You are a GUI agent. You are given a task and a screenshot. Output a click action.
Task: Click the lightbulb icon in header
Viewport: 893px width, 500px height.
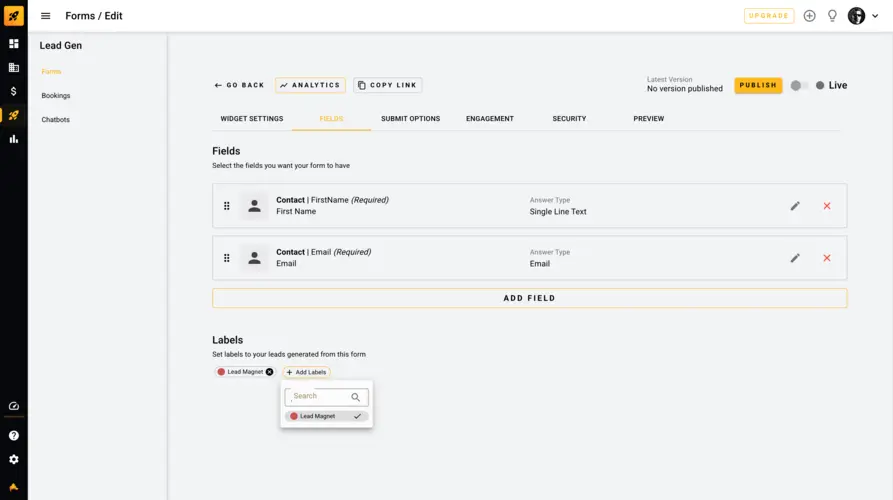click(x=832, y=16)
